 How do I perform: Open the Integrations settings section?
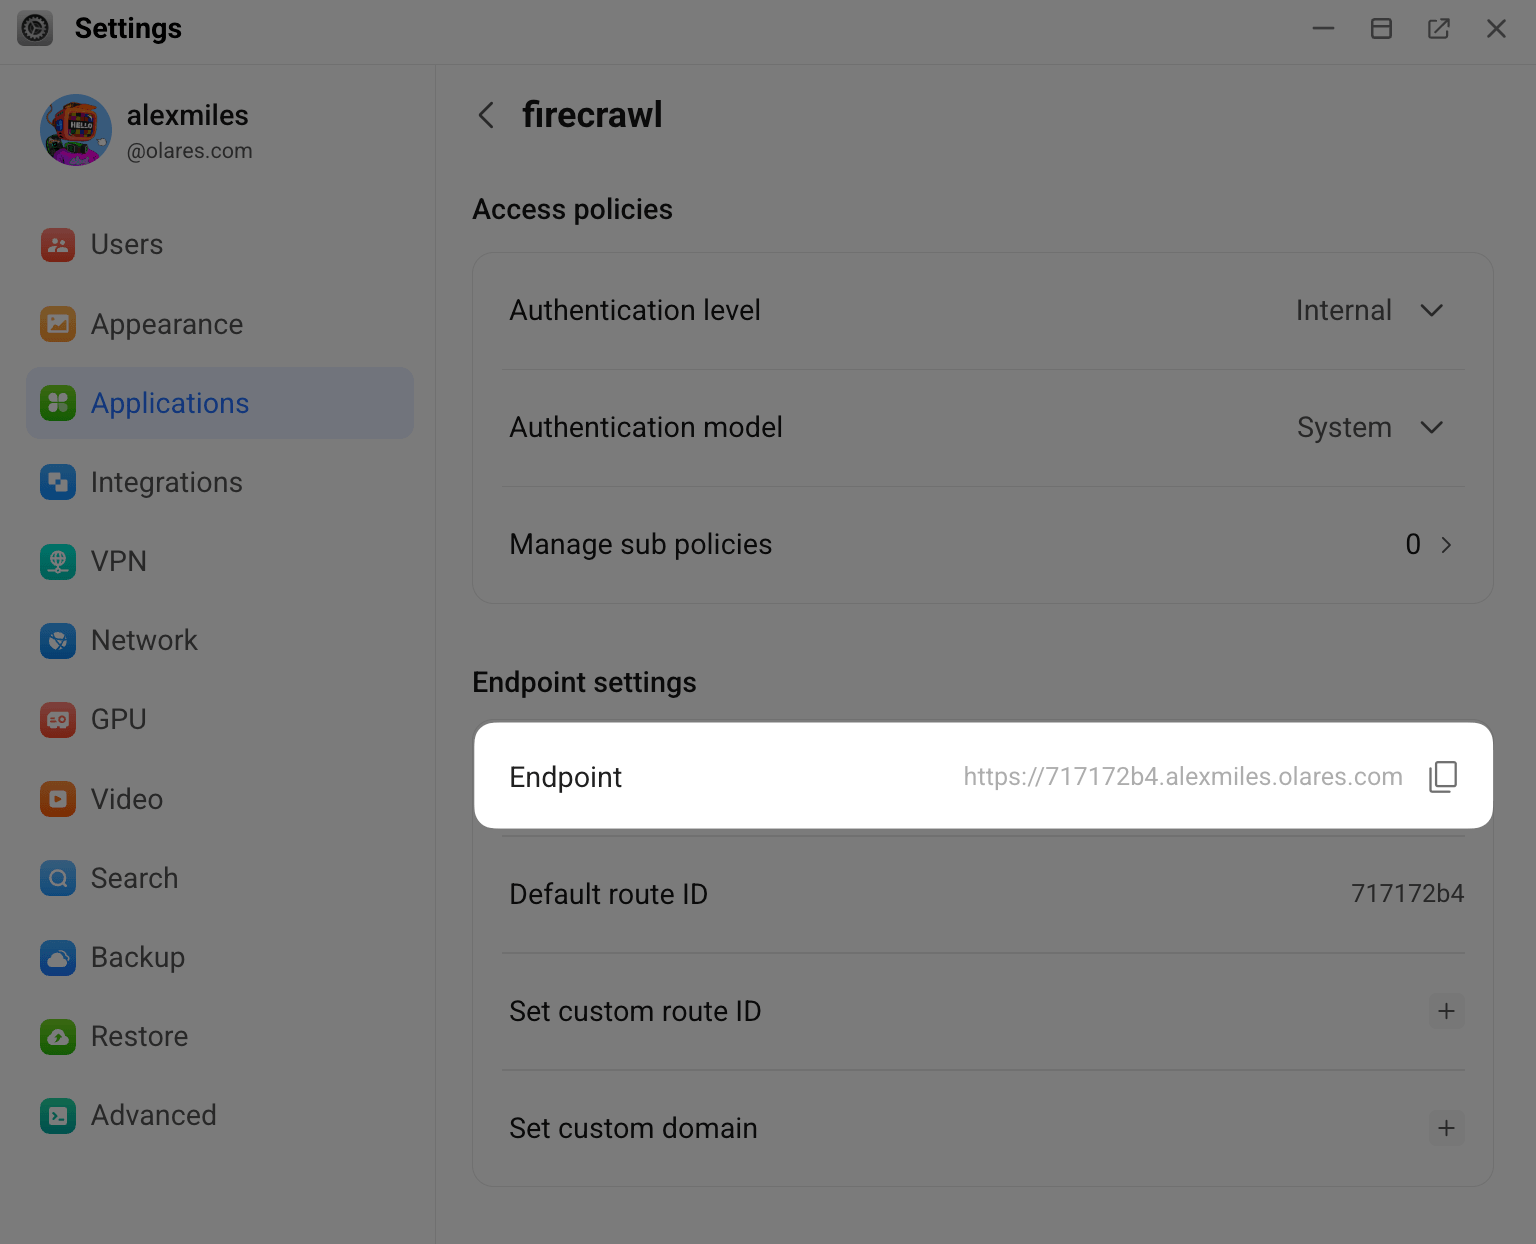(220, 482)
